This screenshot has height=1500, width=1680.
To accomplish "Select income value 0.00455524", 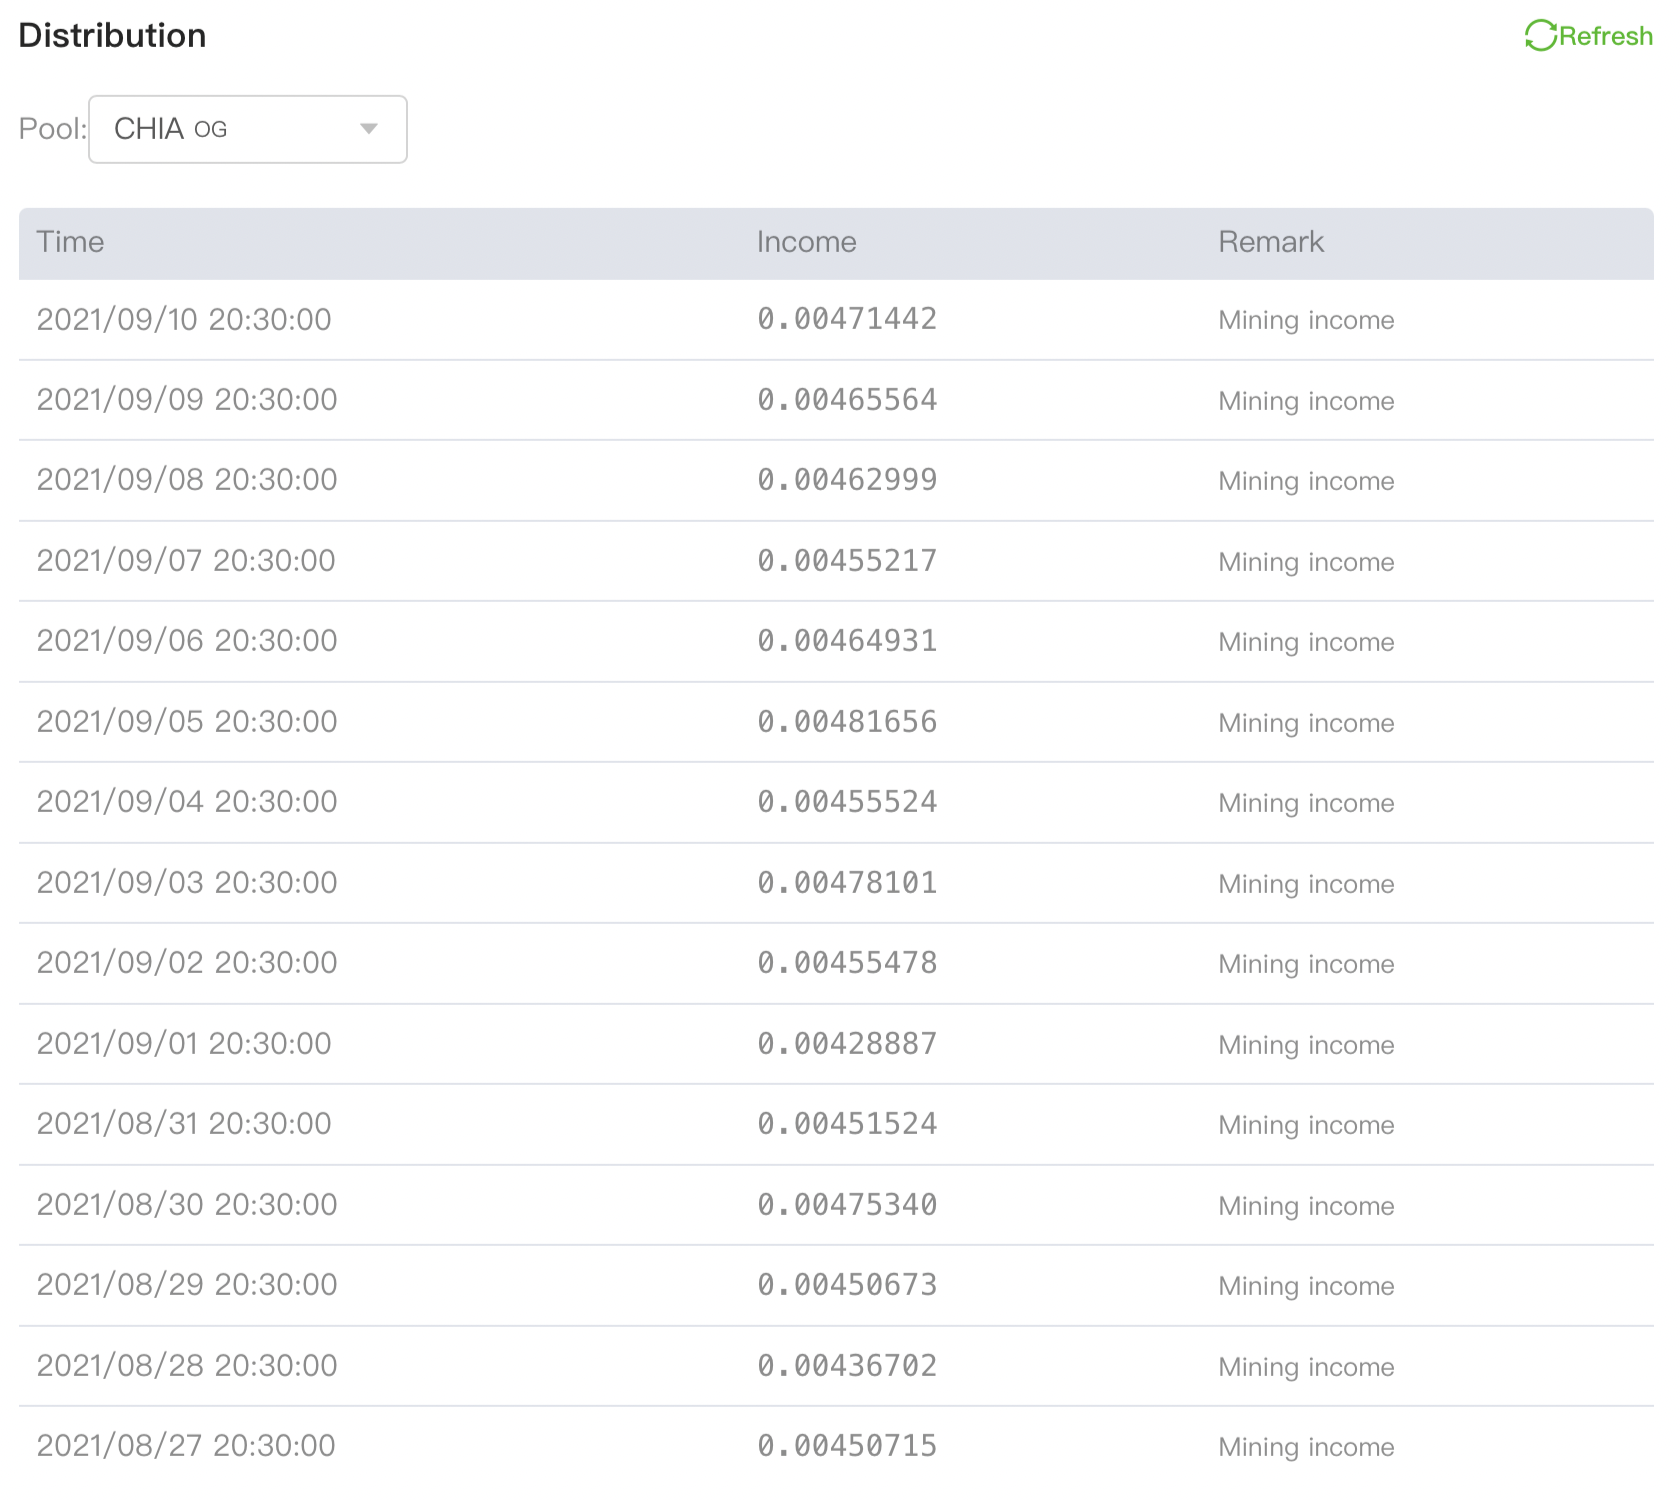I will coord(847,802).
